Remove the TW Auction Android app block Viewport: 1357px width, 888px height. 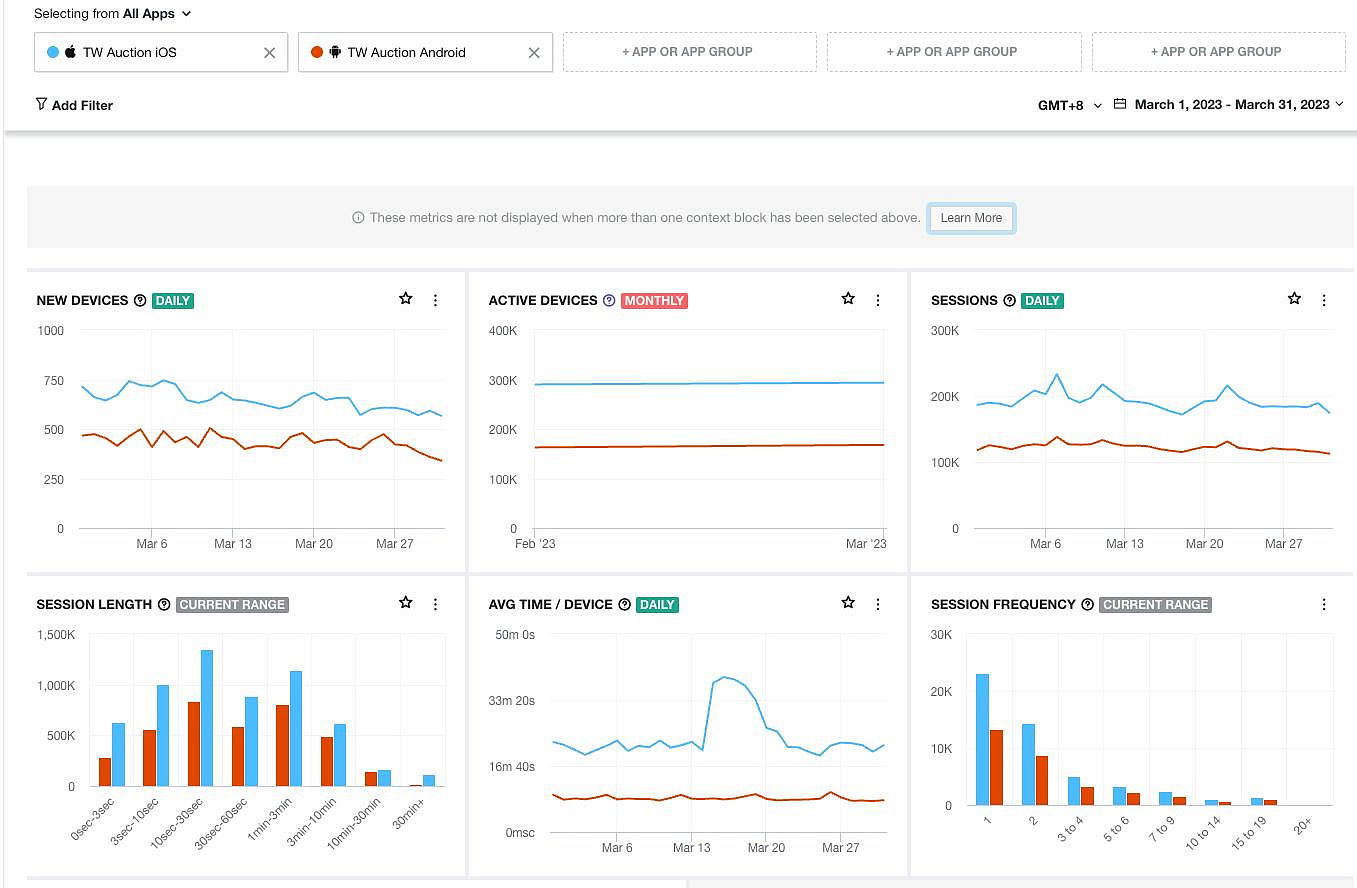534,53
